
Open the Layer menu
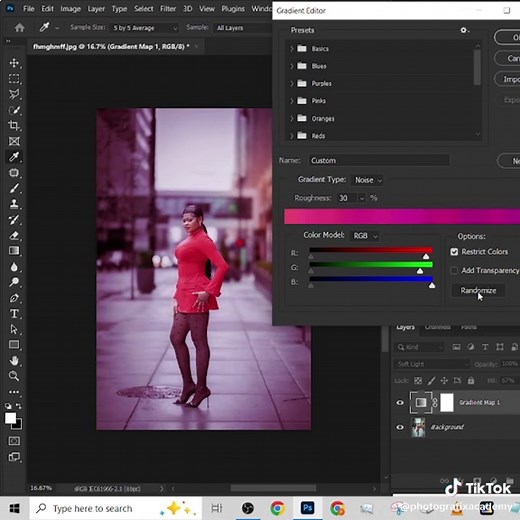96,9
